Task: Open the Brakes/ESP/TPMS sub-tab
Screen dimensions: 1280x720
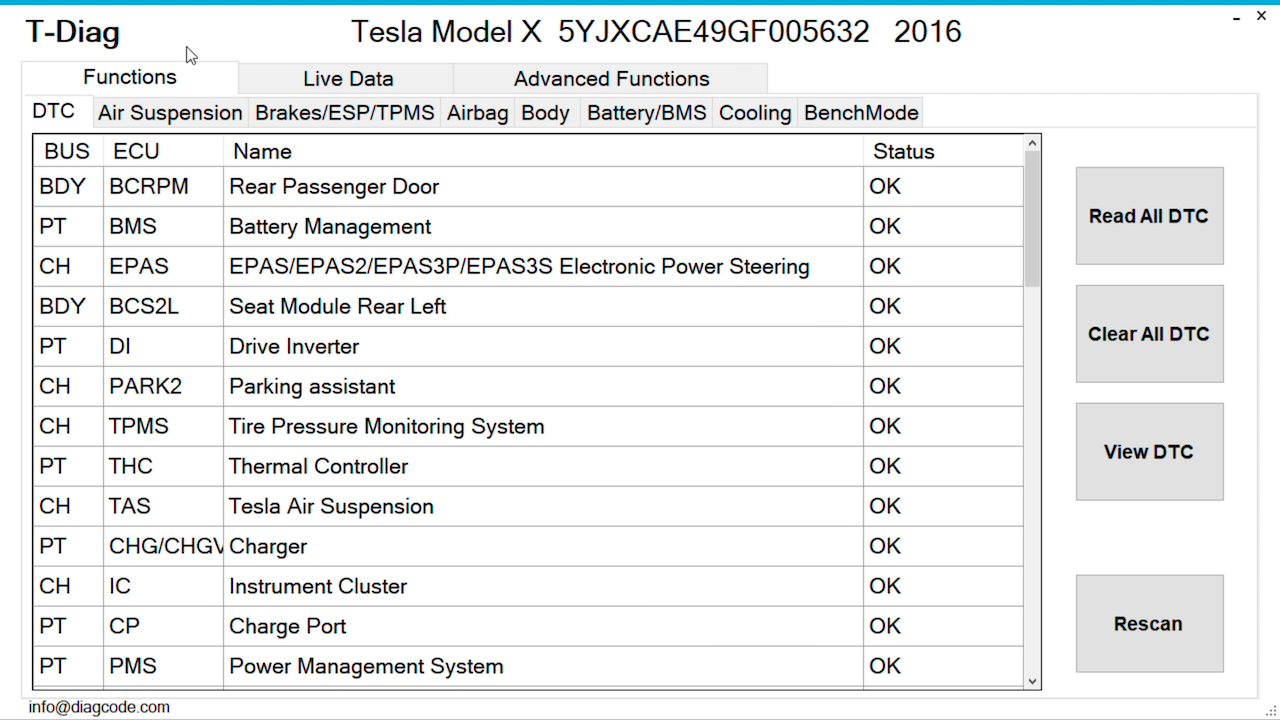Action: point(345,113)
